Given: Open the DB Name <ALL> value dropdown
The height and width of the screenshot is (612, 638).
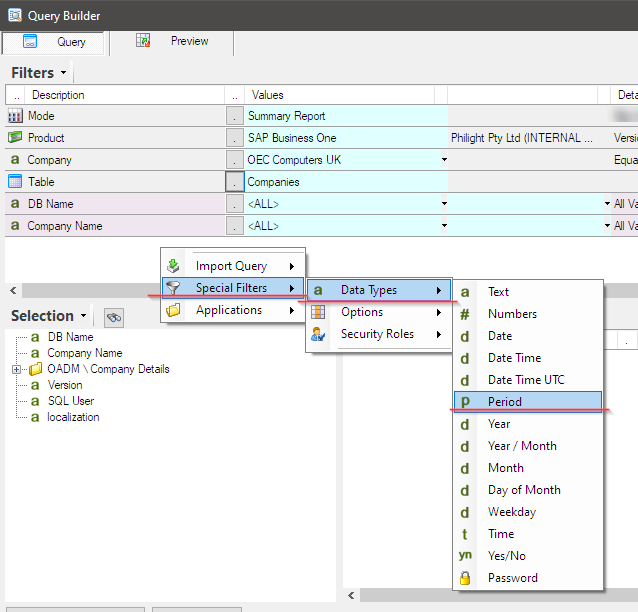Looking at the screenshot, I should point(444,203).
